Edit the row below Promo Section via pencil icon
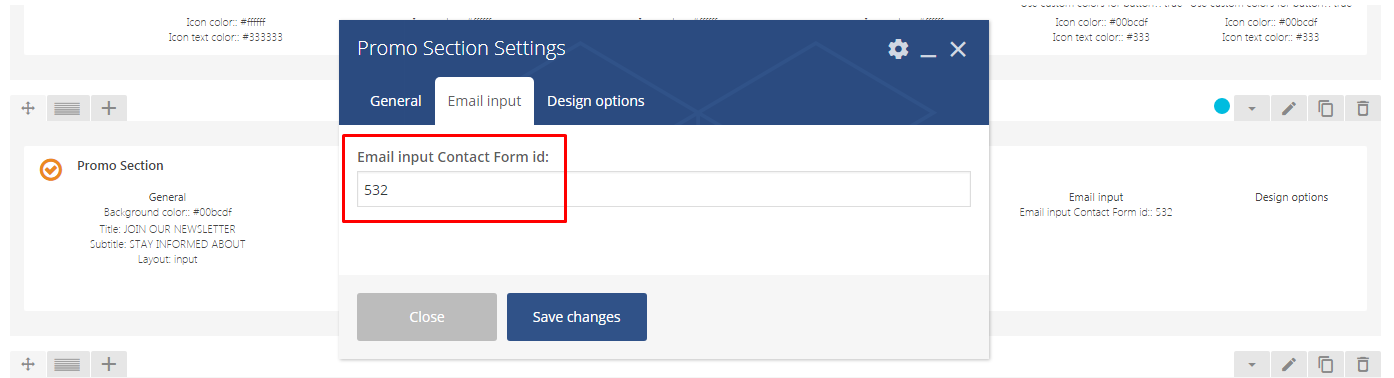Viewport: 1394px width, 378px height. pyautogui.click(x=1289, y=364)
